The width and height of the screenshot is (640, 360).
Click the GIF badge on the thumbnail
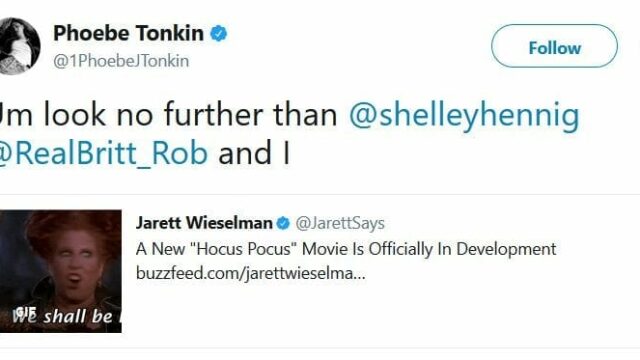[27, 311]
